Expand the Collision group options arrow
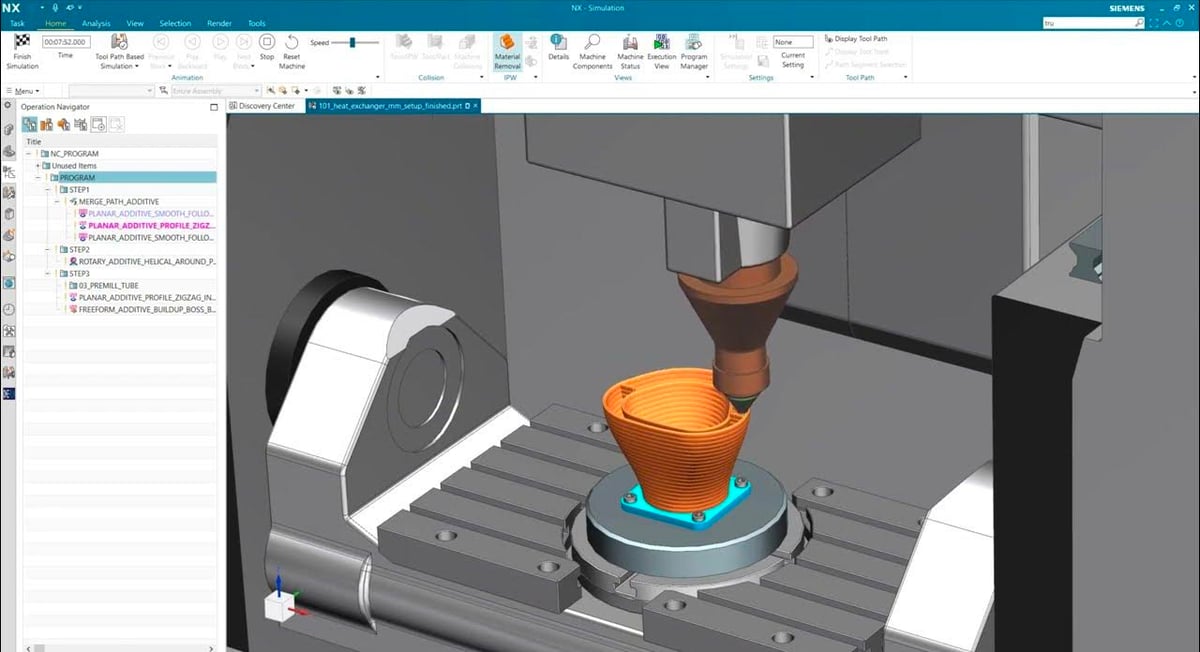This screenshot has height=652, width=1200. click(x=482, y=77)
